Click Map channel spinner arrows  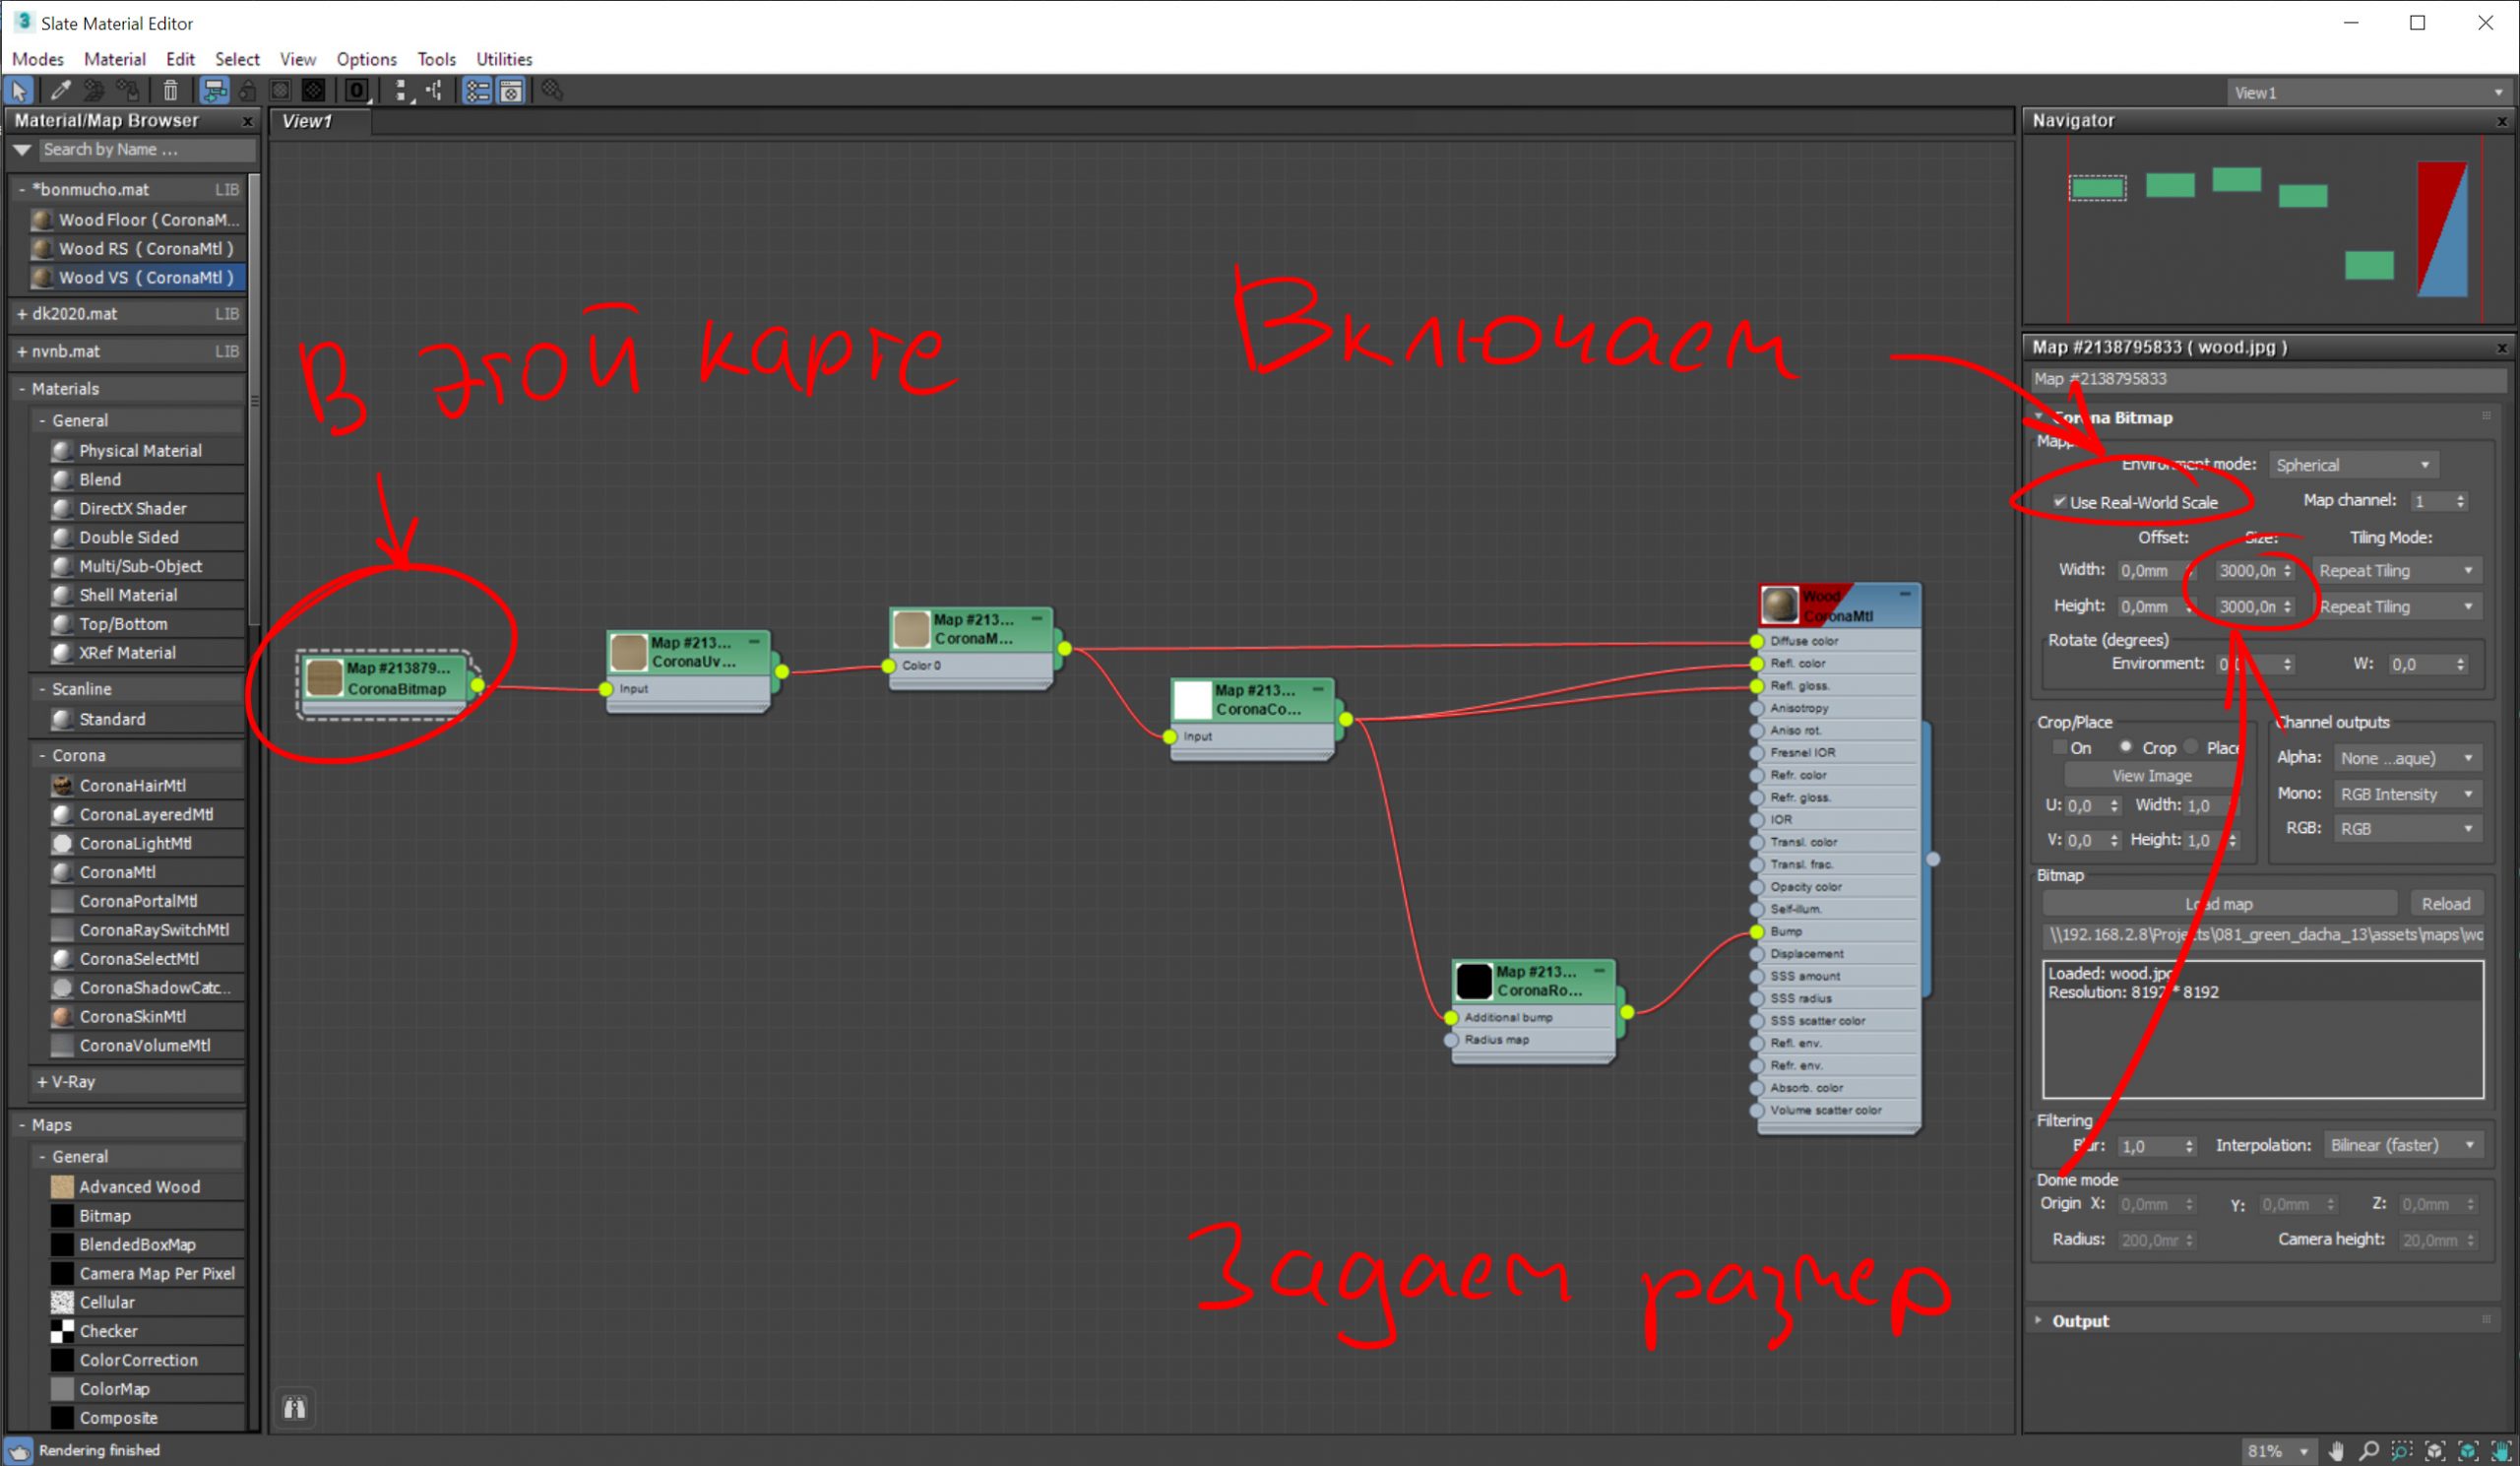click(x=2459, y=500)
